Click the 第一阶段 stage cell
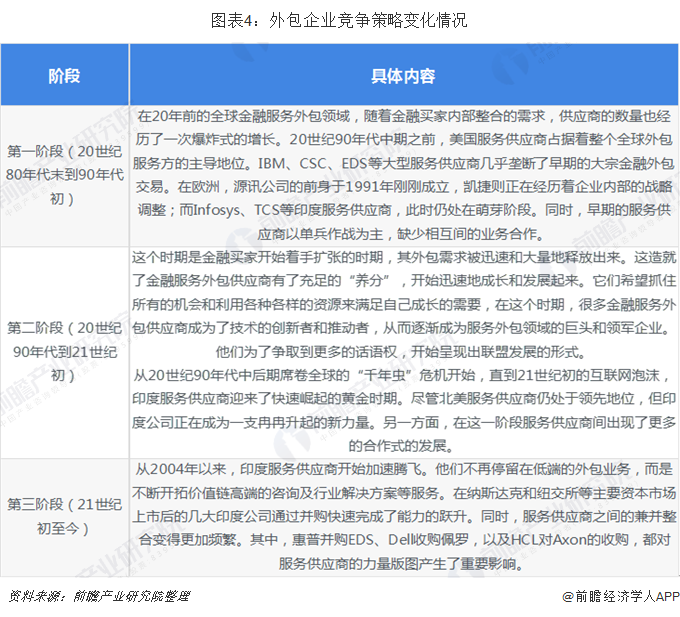 pos(64,175)
